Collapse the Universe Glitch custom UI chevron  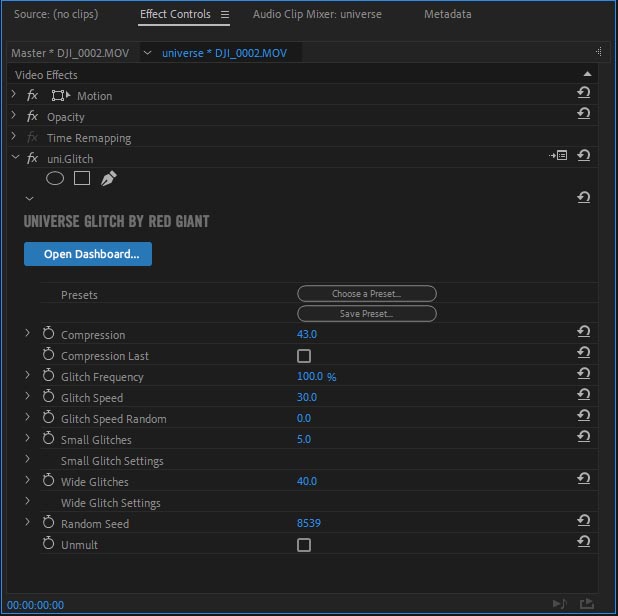(30, 199)
